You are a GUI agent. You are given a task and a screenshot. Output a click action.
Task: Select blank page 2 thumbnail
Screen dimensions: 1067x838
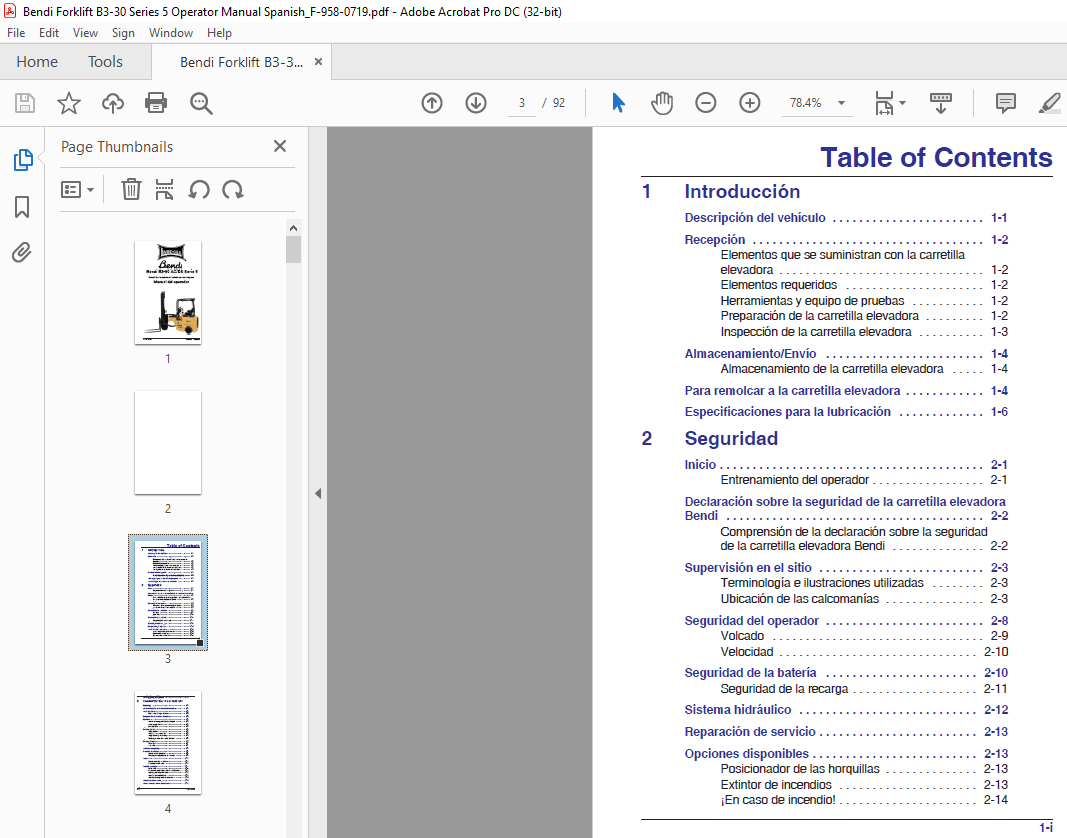point(167,442)
